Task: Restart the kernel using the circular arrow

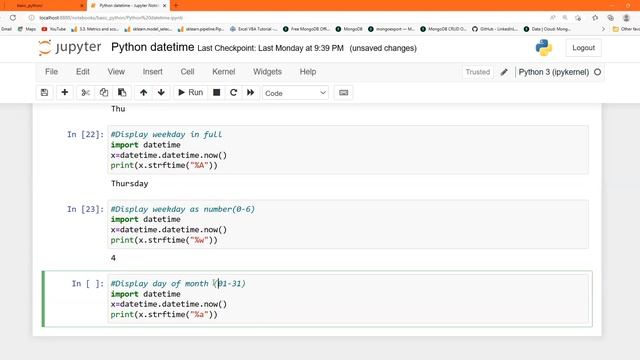Action: click(233, 93)
